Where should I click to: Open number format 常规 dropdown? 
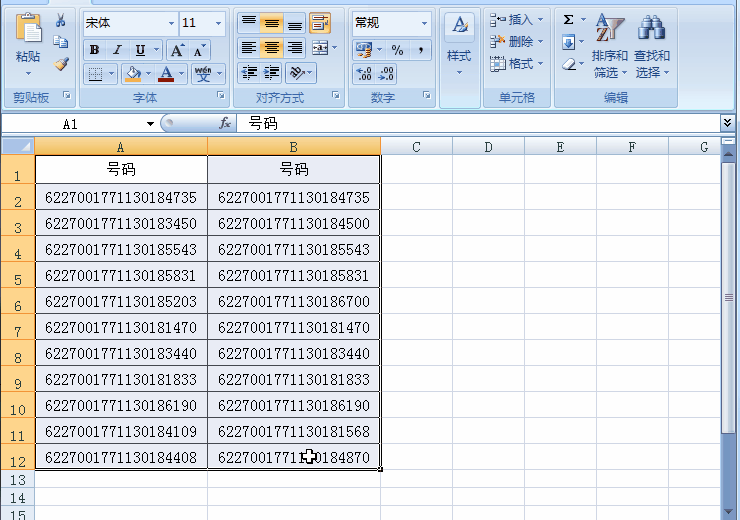424,23
